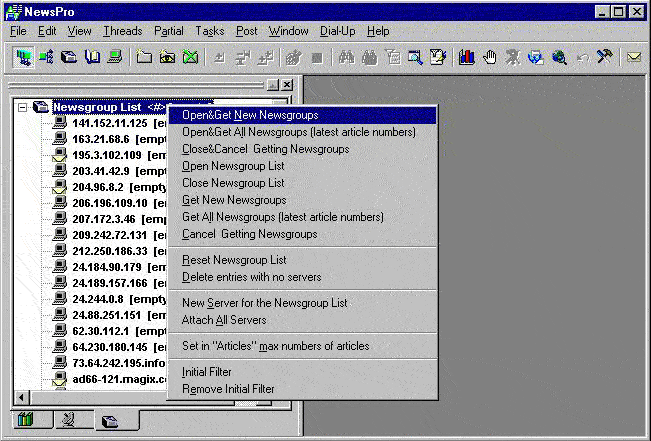Switch to the newsgroup box bottom tab
Viewport: 651px width, 441px height.
pyautogui.click(x=110, y=421)
